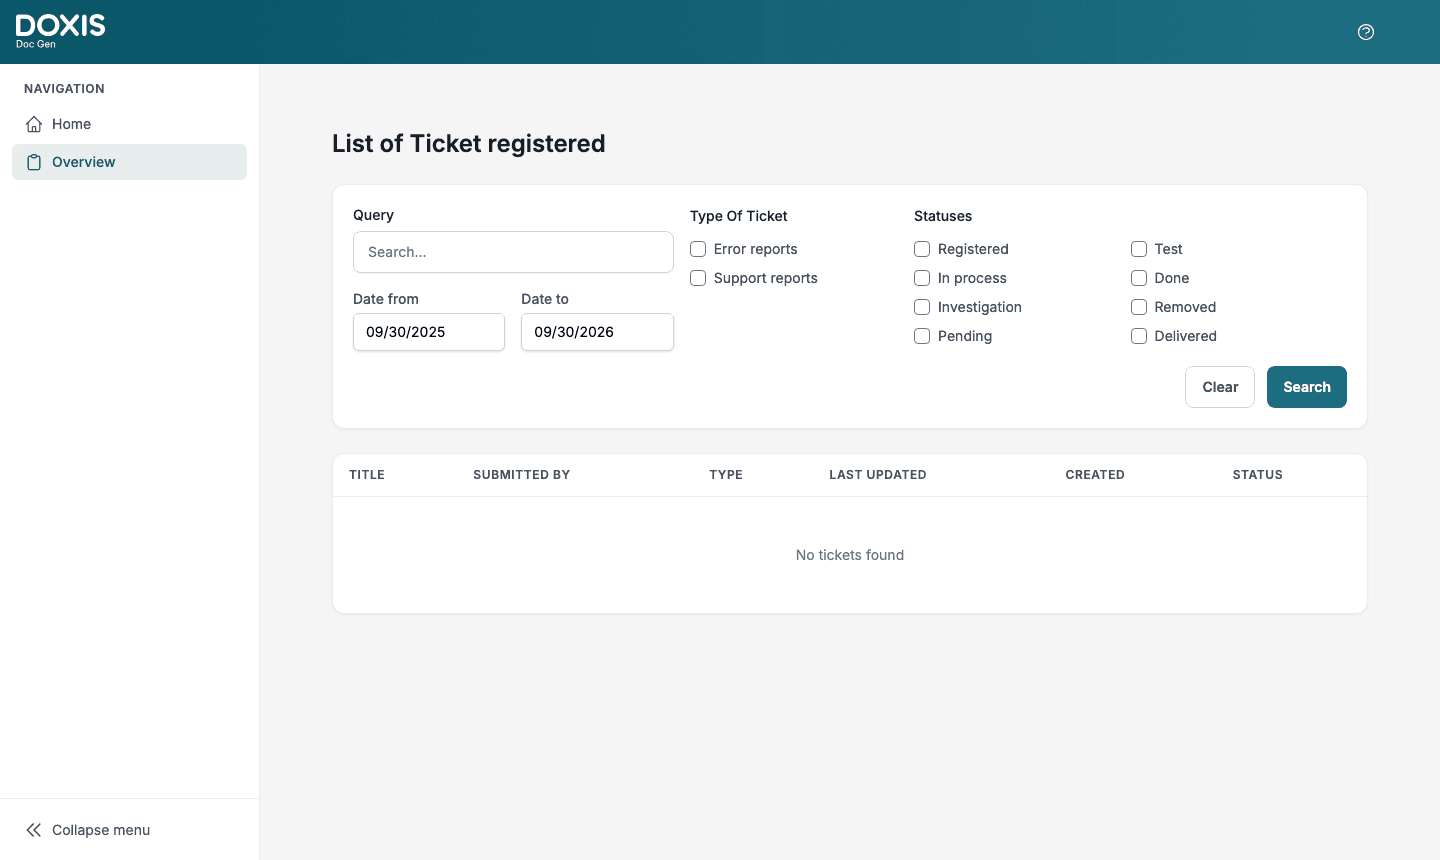
Task: Click the help question mark icon
Action: 1366,32
